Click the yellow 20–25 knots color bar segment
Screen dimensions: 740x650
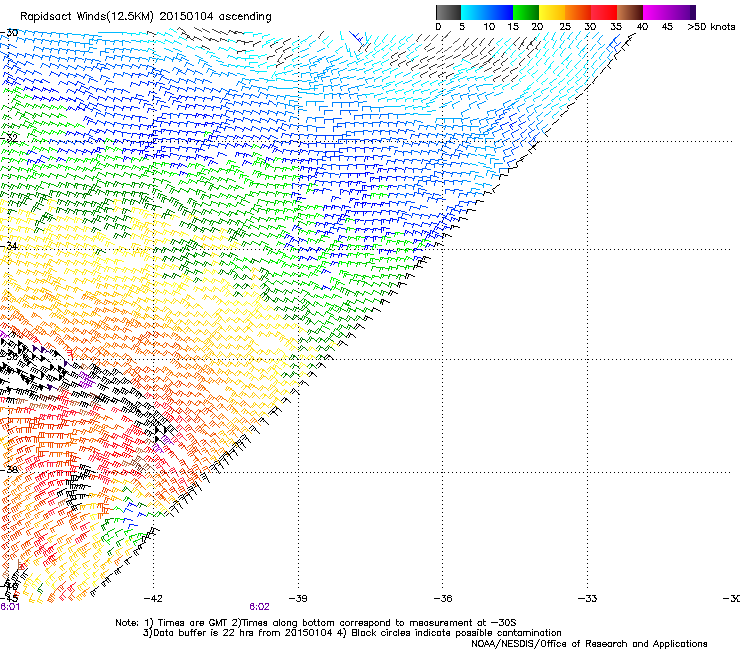point(552,12)
